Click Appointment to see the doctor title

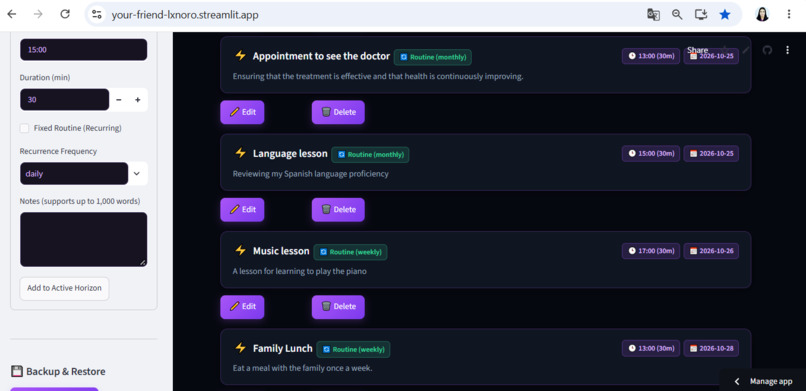[321, 56]
